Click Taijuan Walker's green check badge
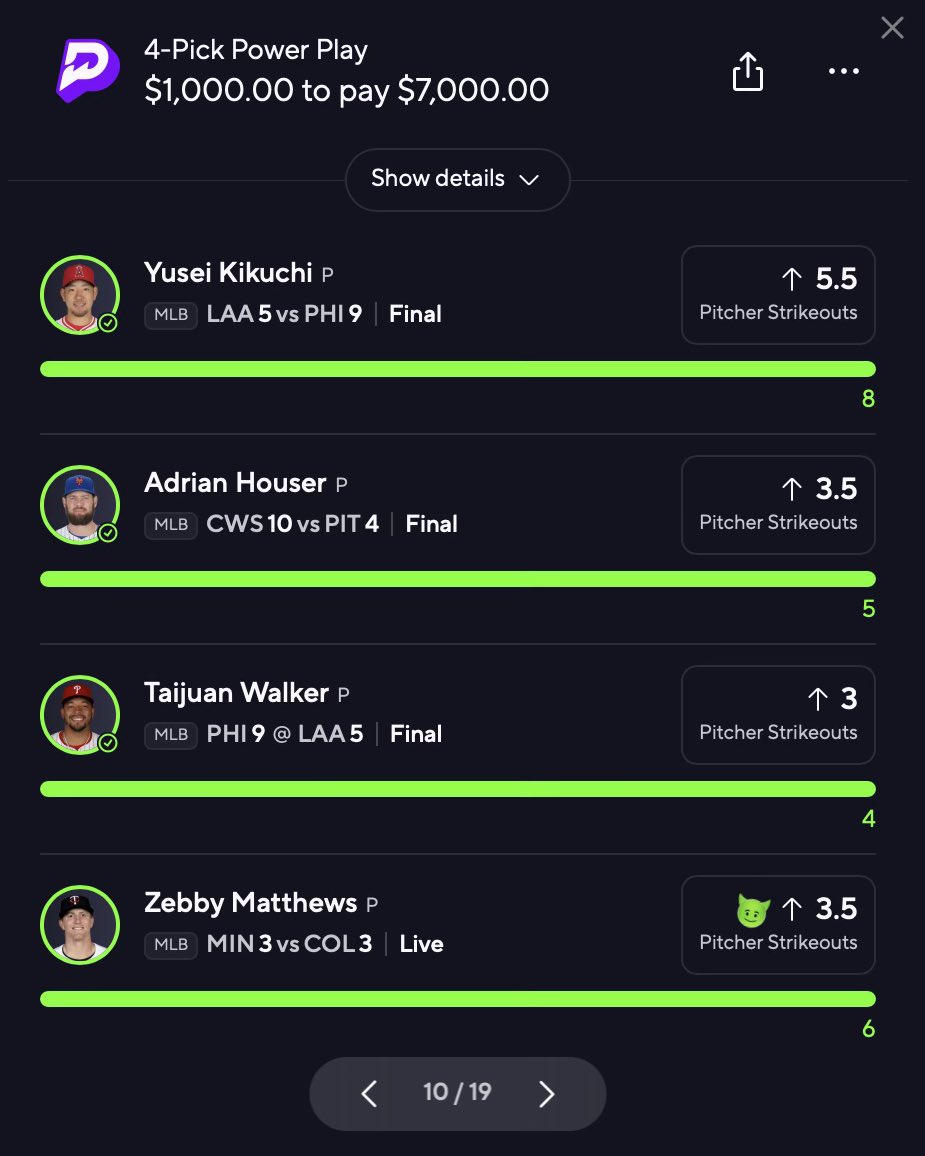 pos(108,742)
